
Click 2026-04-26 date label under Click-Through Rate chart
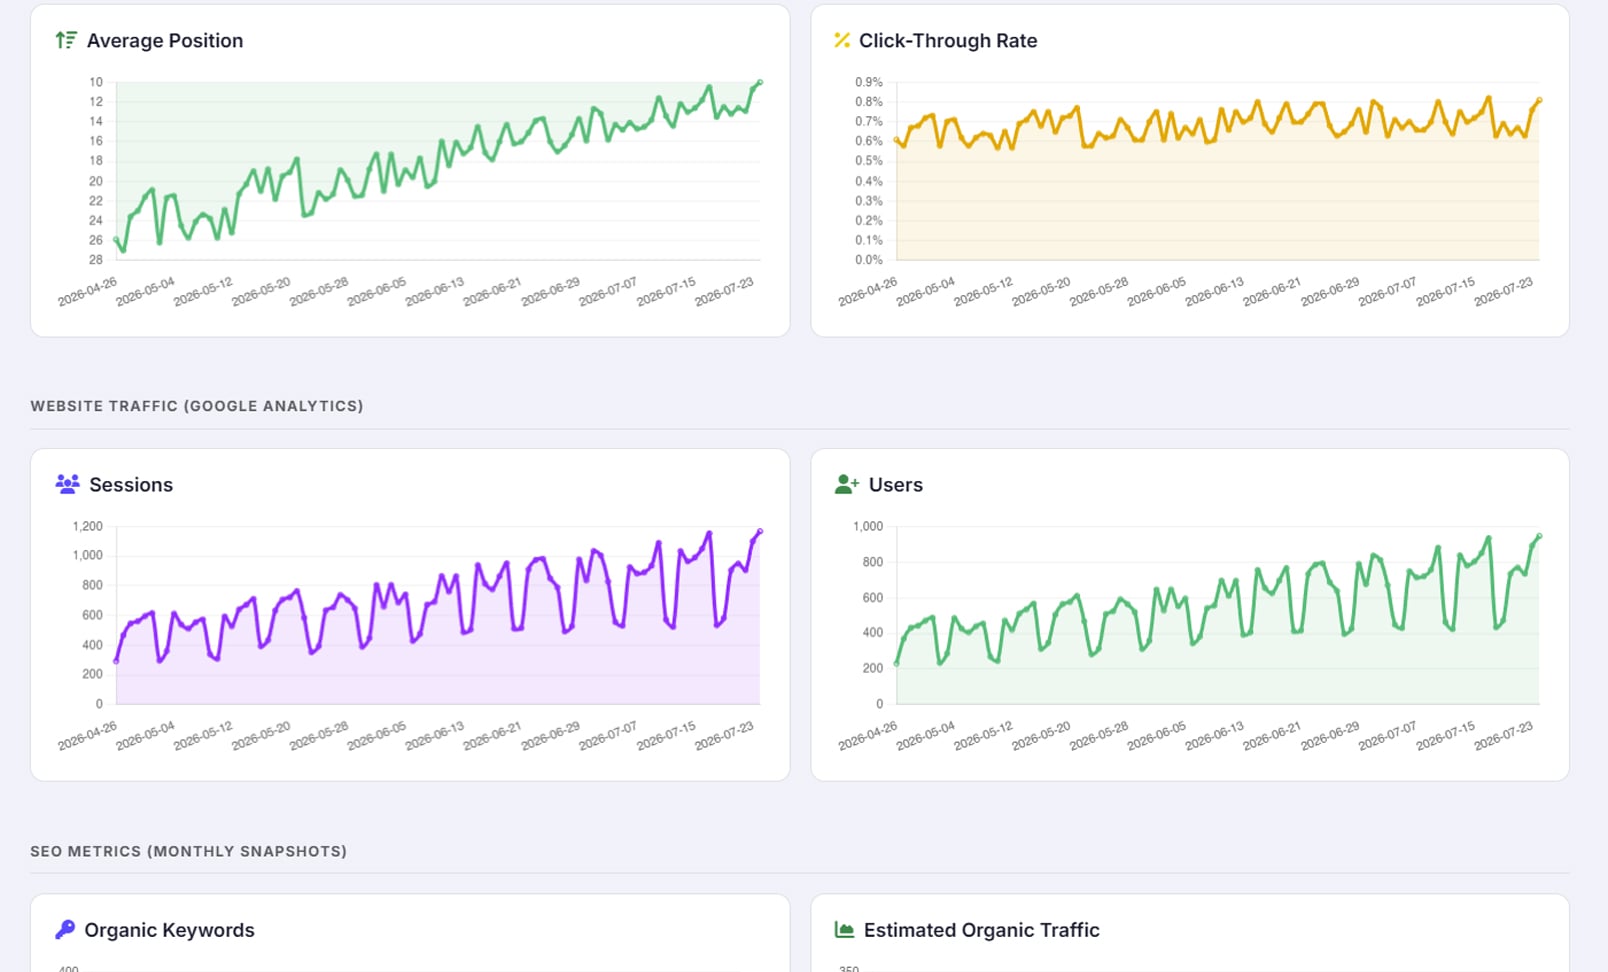point(868,292)
